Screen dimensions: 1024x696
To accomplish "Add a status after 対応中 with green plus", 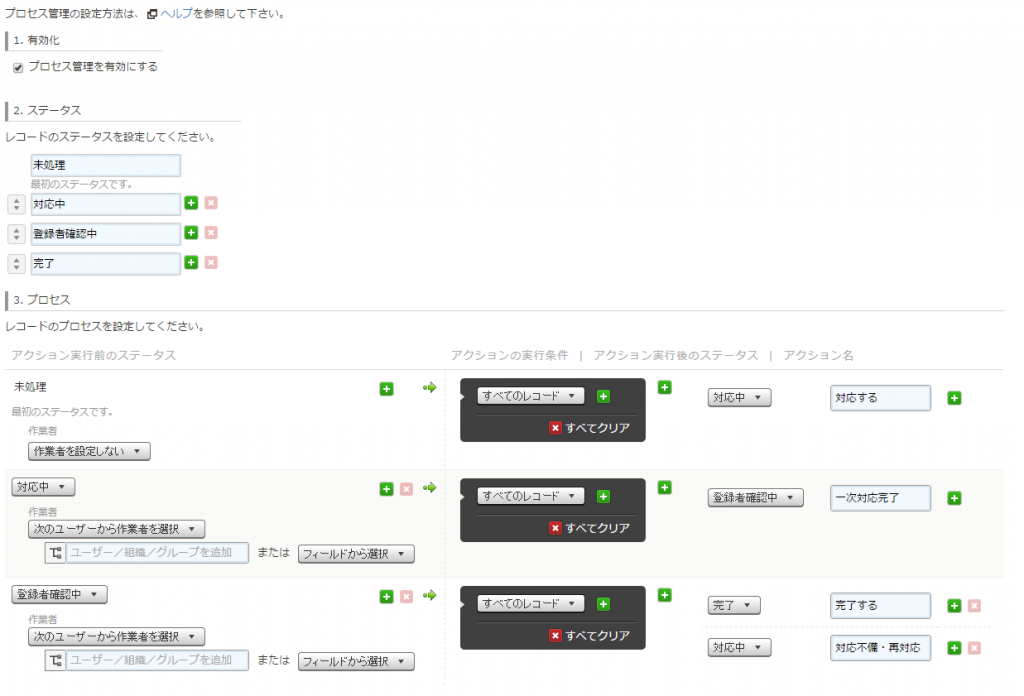I will pyautogui.click(x=191, y=203).
